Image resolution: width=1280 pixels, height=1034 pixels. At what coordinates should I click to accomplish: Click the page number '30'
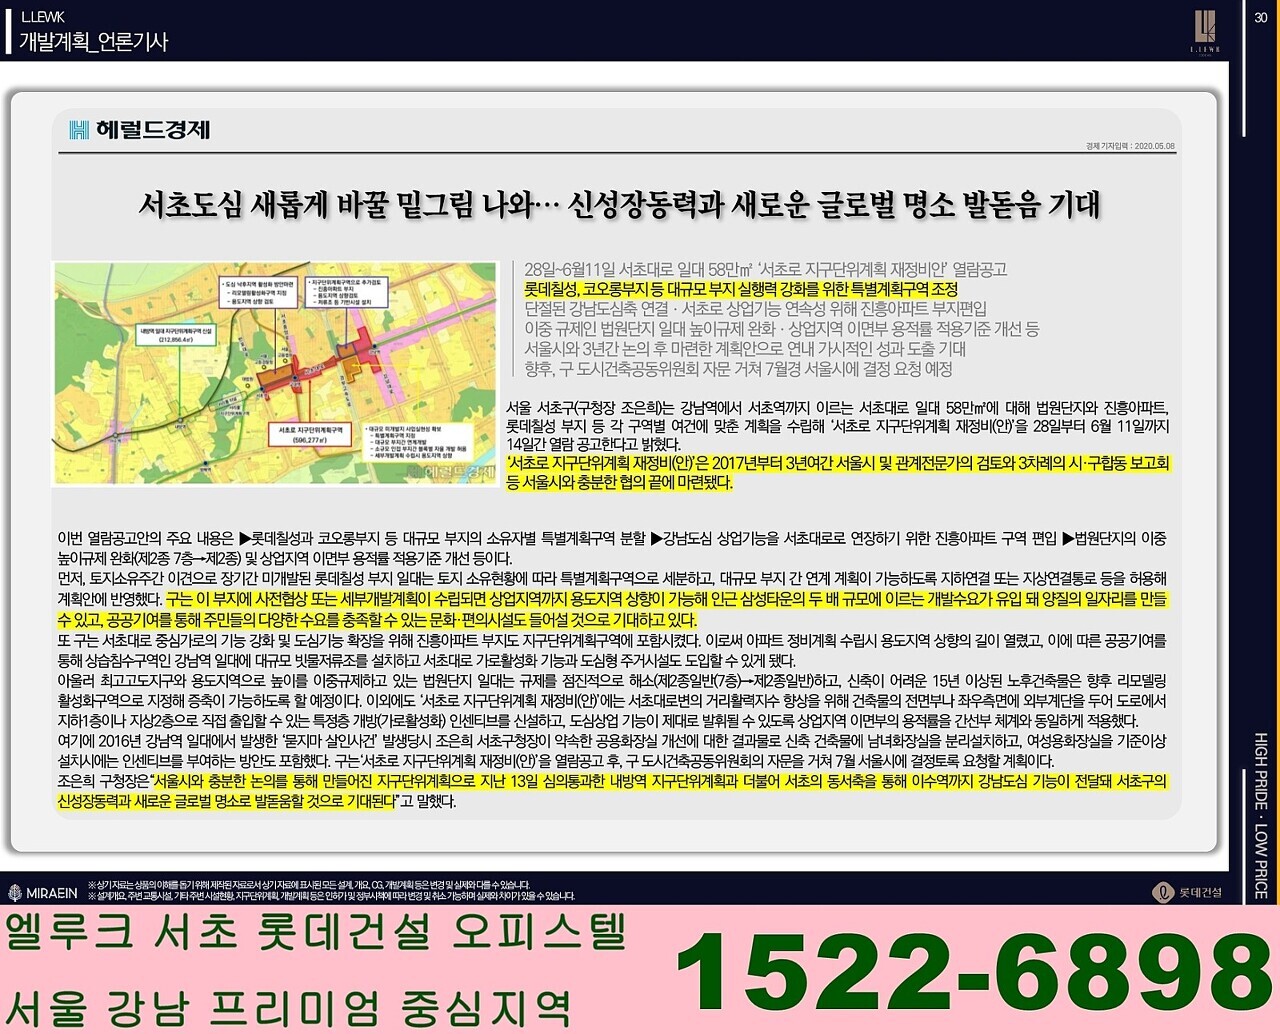pyautogui.click(x=1261, y=17)
